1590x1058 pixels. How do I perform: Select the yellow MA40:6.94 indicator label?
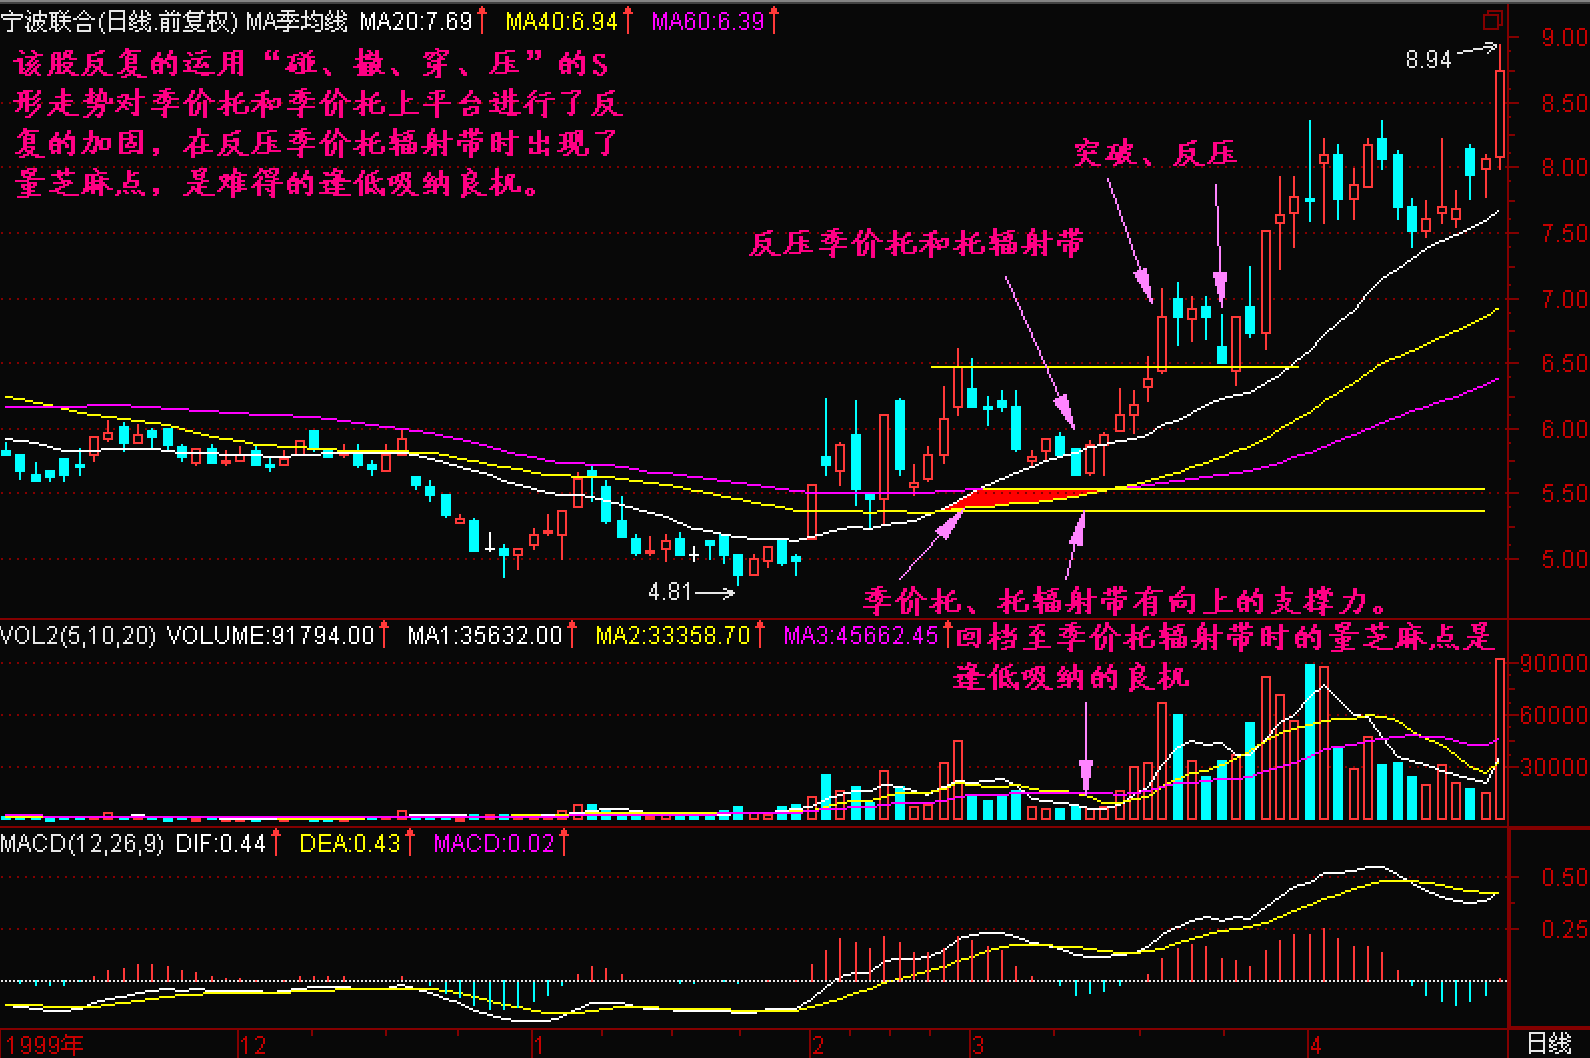coord(561,21)
